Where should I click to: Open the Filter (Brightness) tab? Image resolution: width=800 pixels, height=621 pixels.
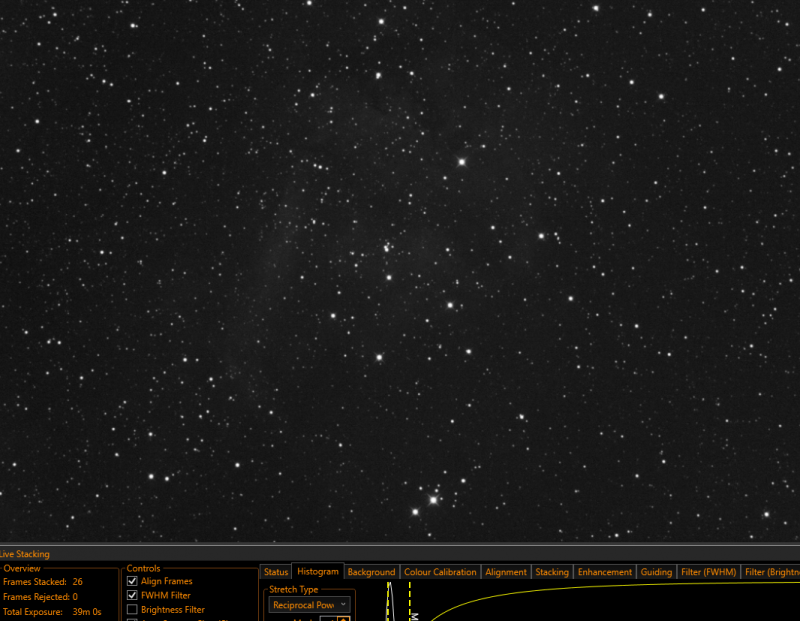coord(770,572)
